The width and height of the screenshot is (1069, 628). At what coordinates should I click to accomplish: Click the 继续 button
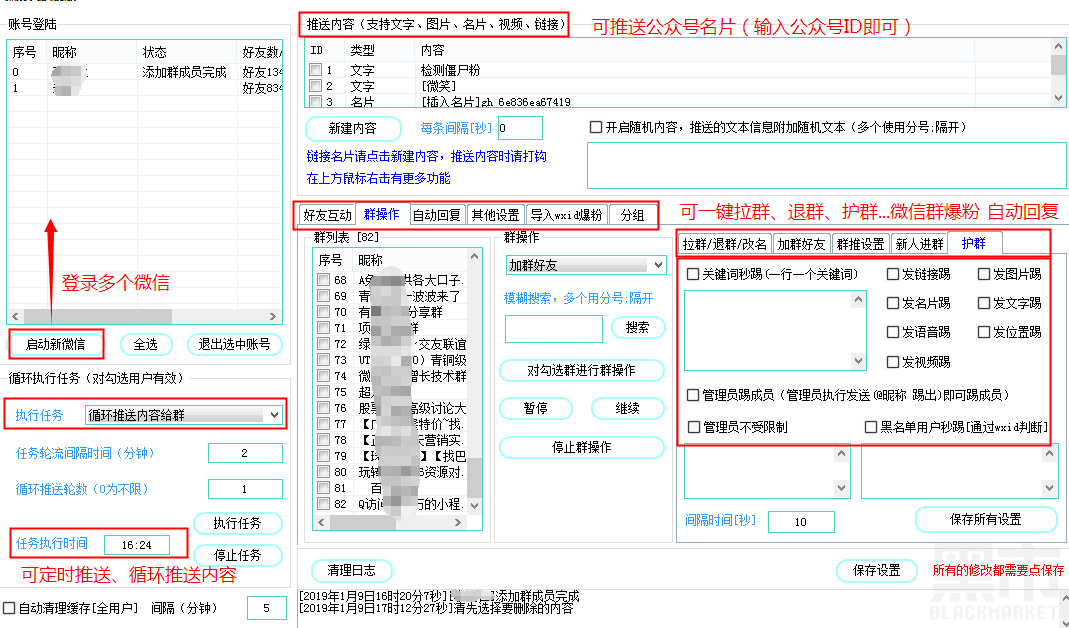[x=628, y=408]
